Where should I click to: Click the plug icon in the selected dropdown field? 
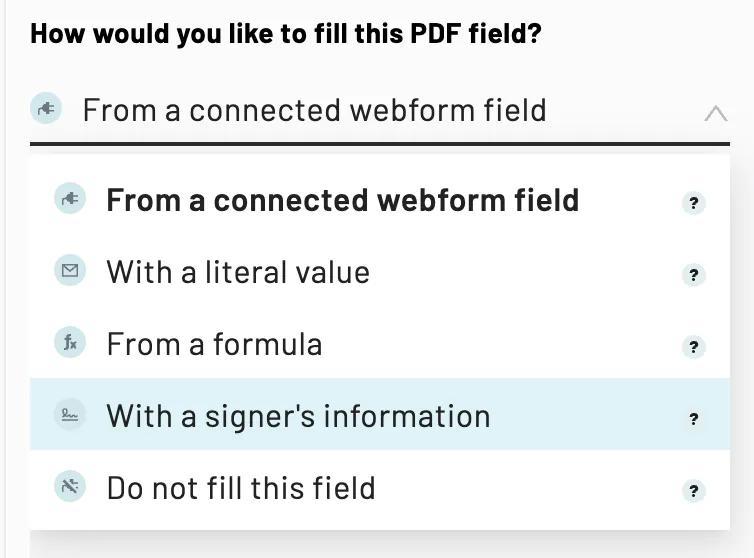[x=46, y=108]
